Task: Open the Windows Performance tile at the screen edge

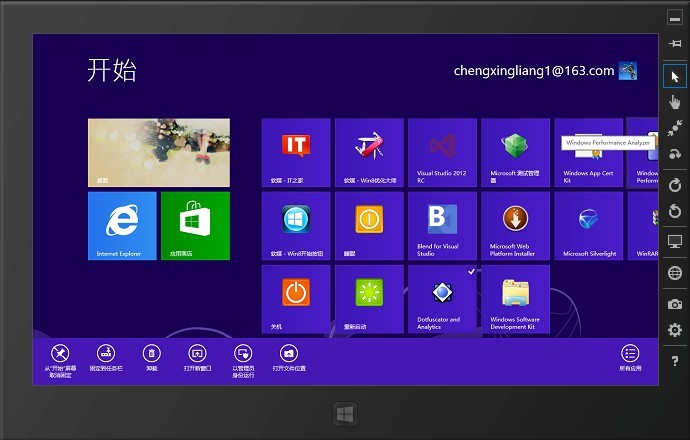Action: pos(643,153)
